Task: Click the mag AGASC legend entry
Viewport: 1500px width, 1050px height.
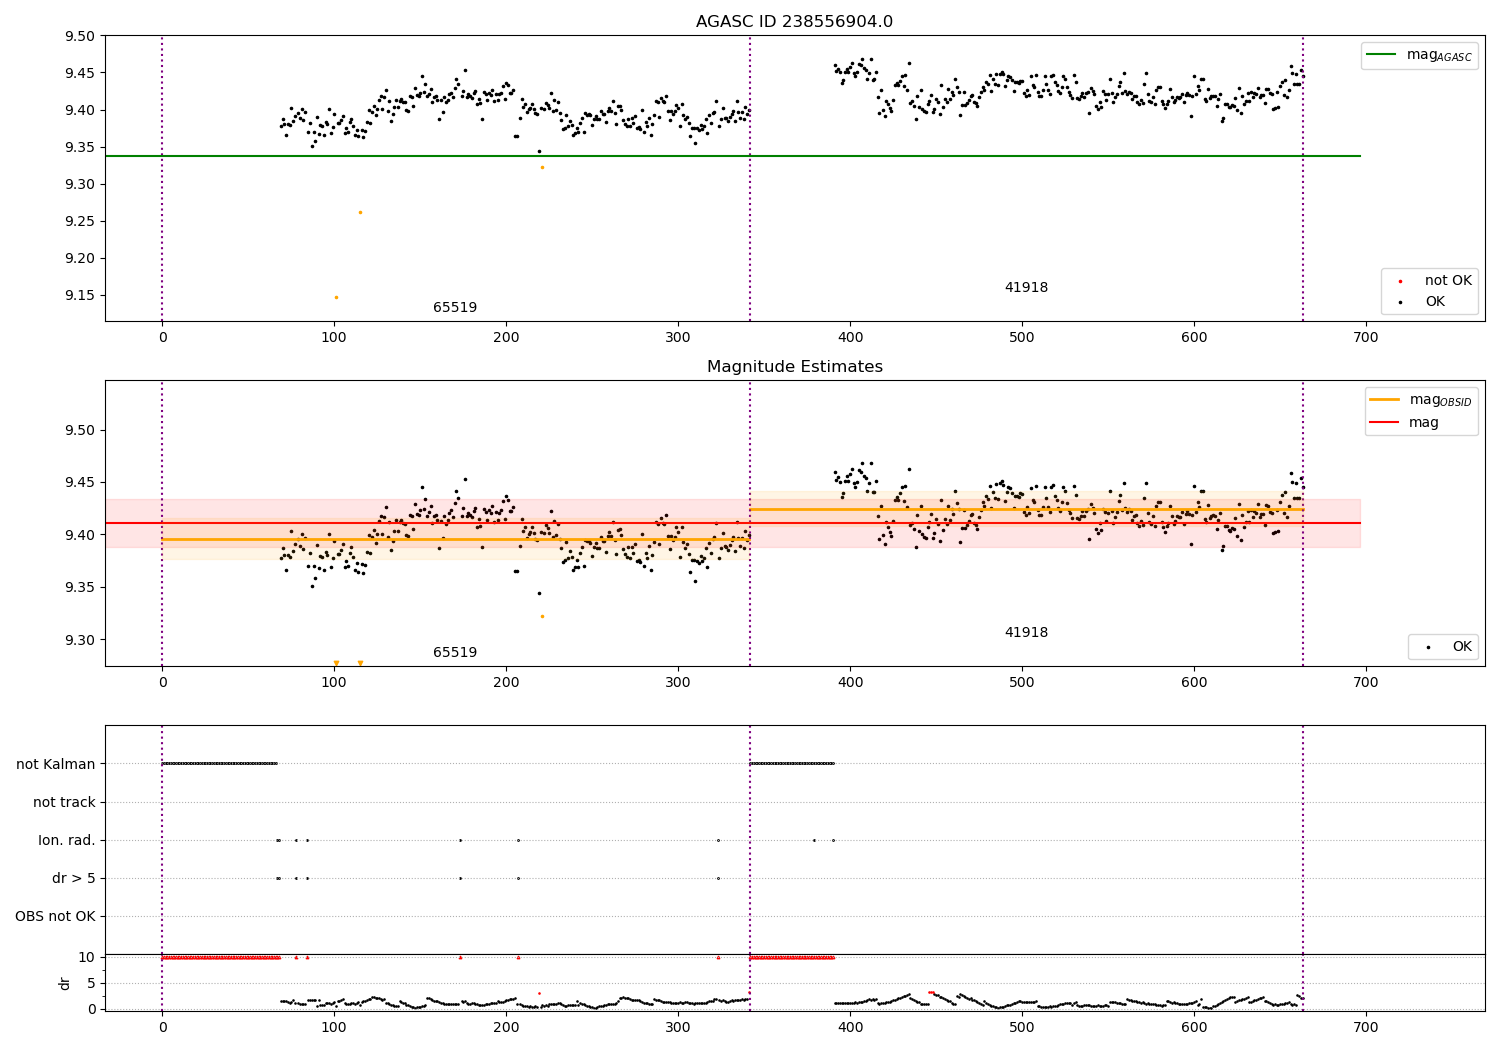Action: 1419,55
